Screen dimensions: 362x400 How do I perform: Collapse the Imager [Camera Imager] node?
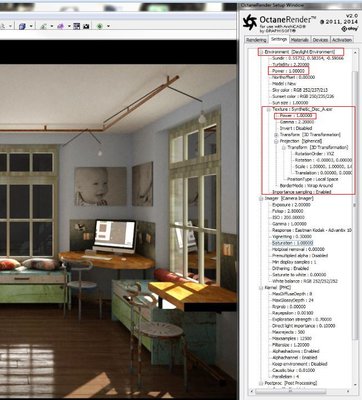click(x=262, y=198)
